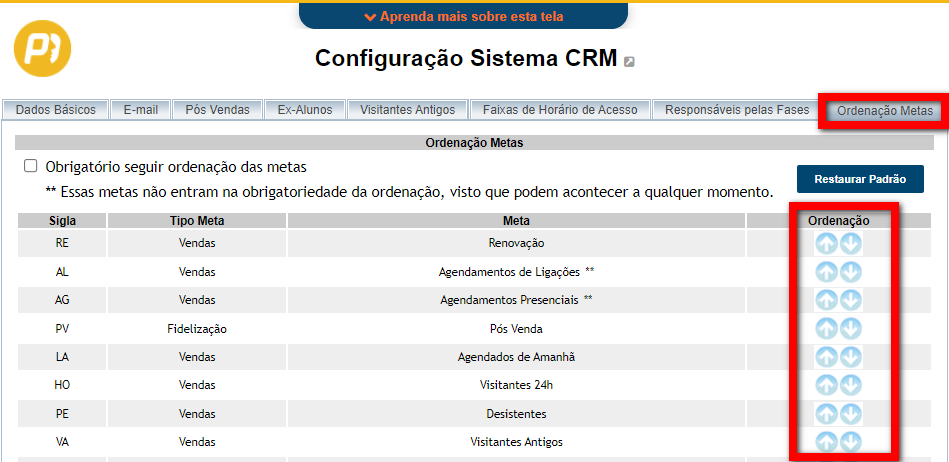This screenshot has height=462, width=949.
Task: Move Desistentes row down
Action: click(851, 414)
